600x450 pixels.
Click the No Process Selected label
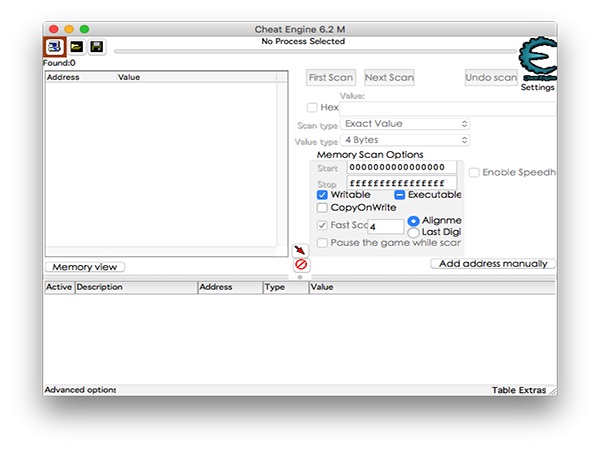coord(303,41)
